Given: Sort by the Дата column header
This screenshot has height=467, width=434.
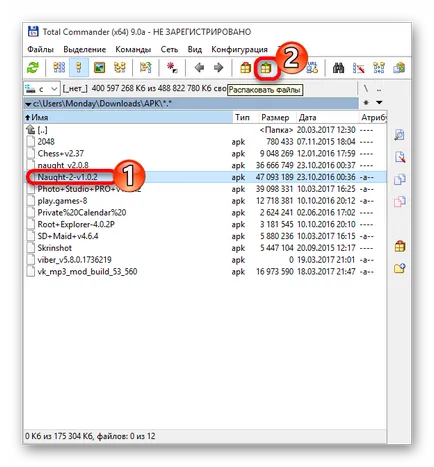Looking at the screenshot, I should (x=307, y=117).
